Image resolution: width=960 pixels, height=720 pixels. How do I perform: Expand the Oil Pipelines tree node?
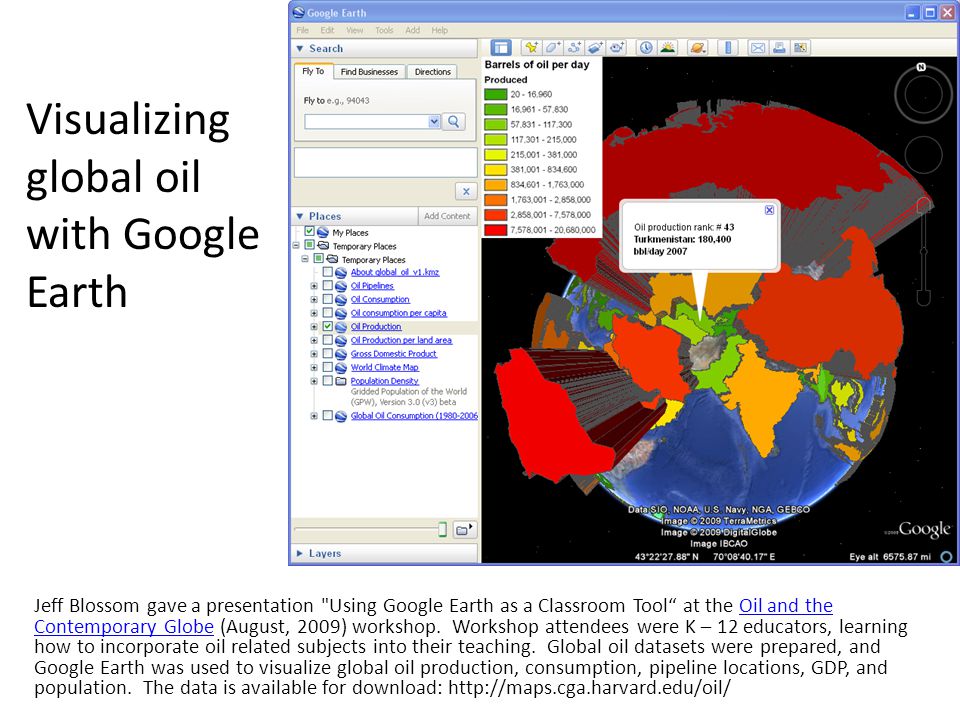coord(314,286)
